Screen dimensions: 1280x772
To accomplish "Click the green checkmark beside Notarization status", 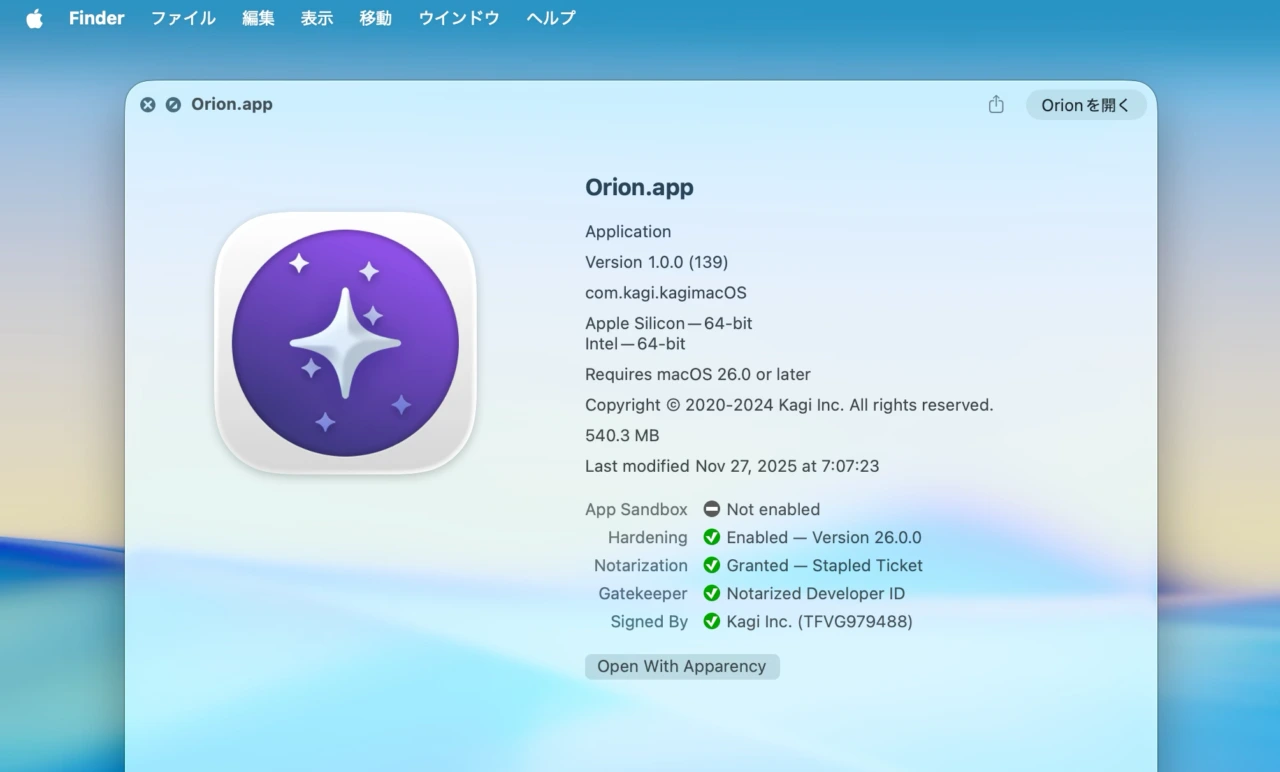I will (x=712, y=565).
